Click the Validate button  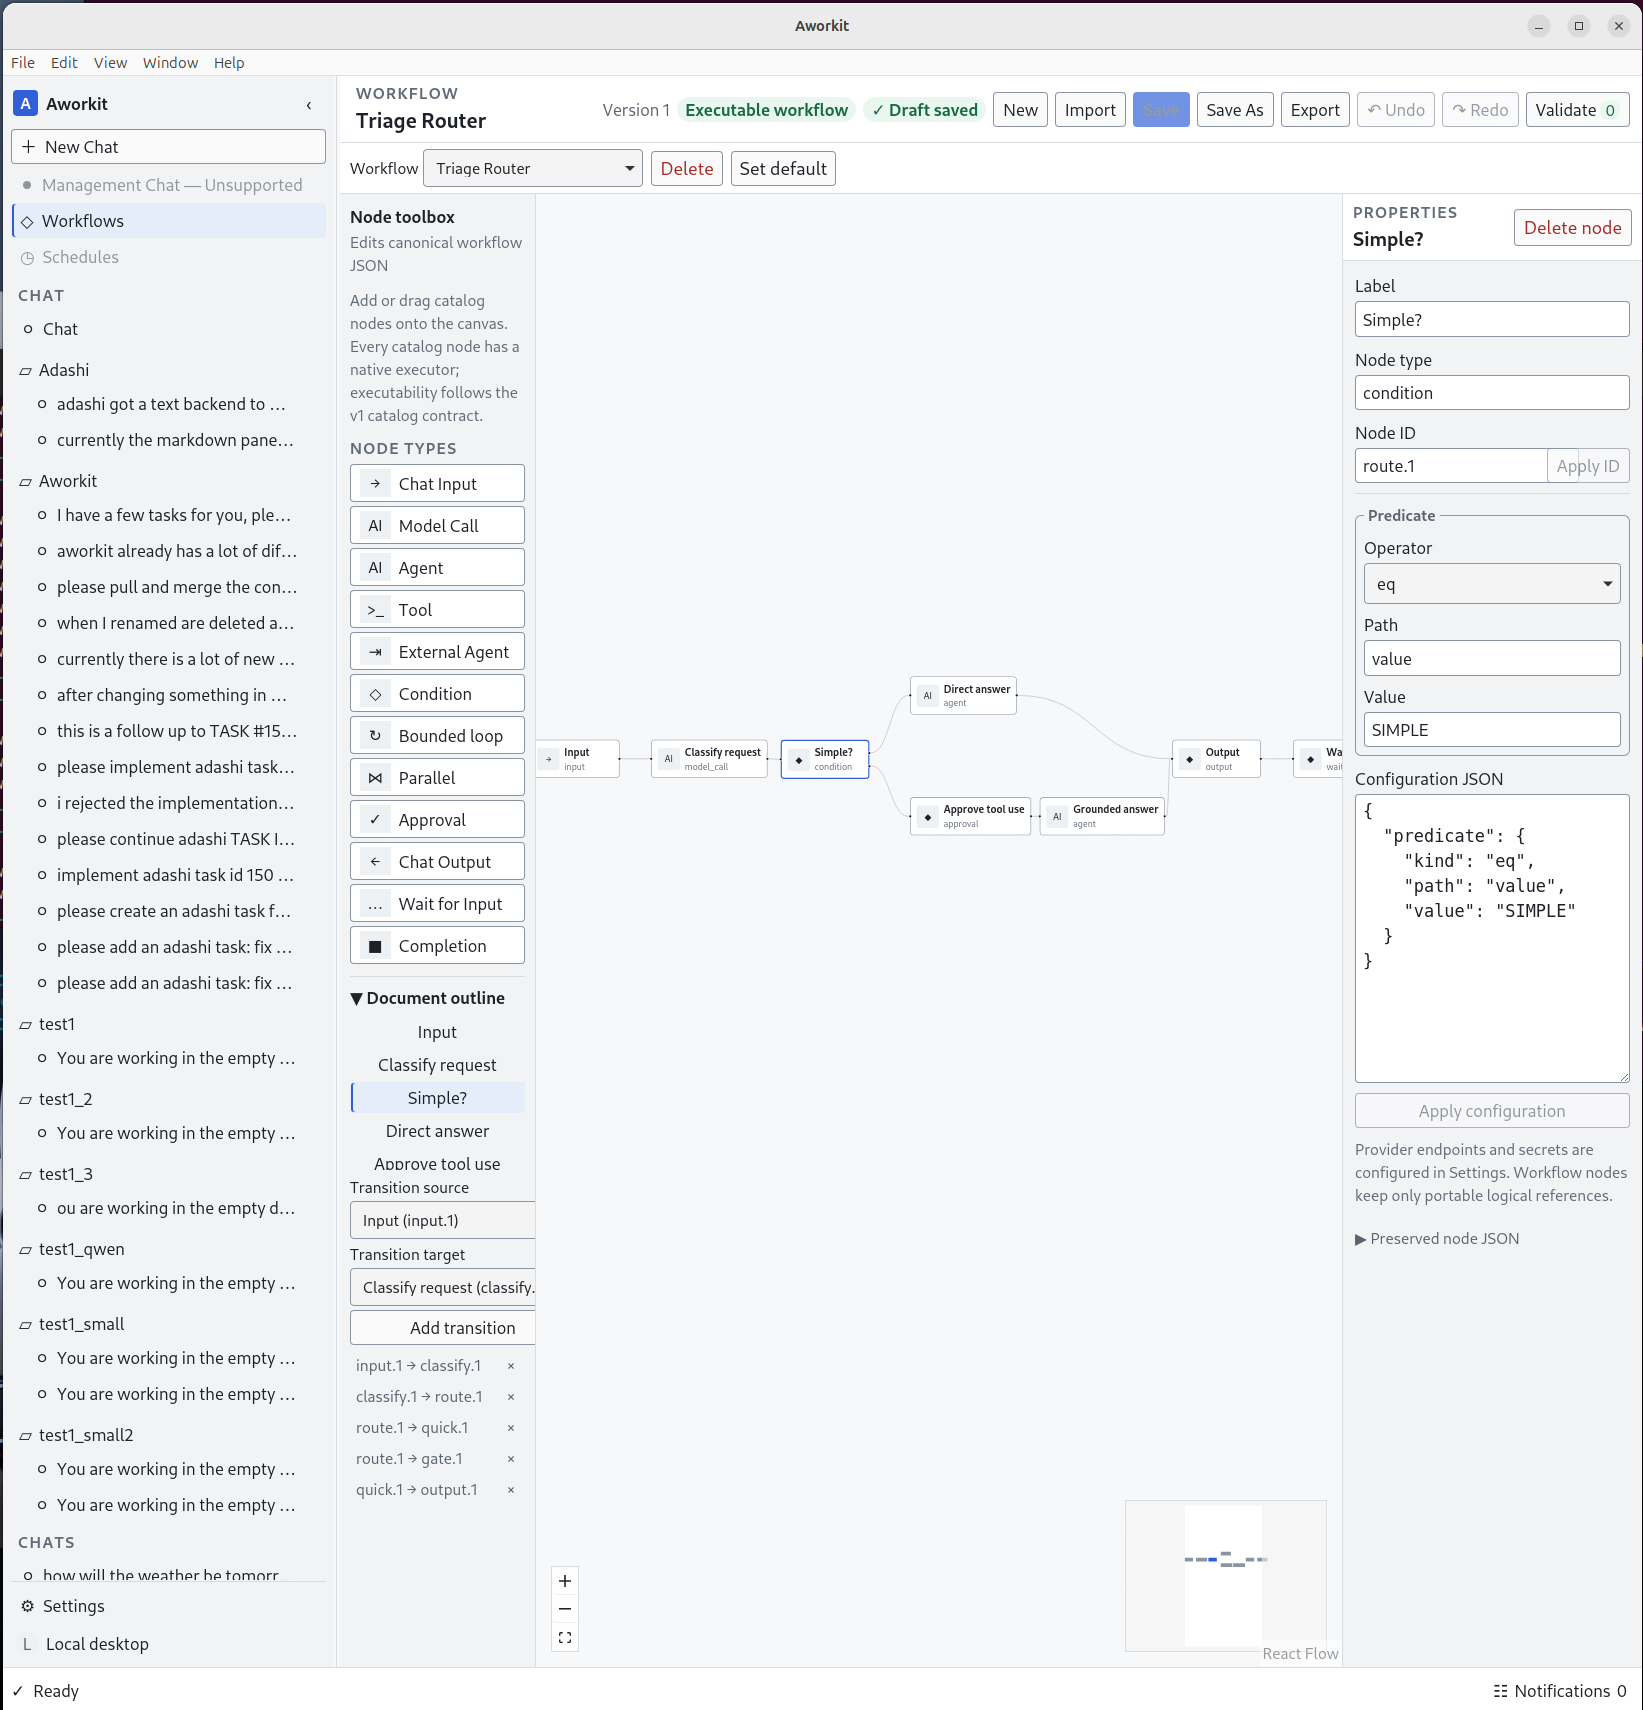[1576, 110]
